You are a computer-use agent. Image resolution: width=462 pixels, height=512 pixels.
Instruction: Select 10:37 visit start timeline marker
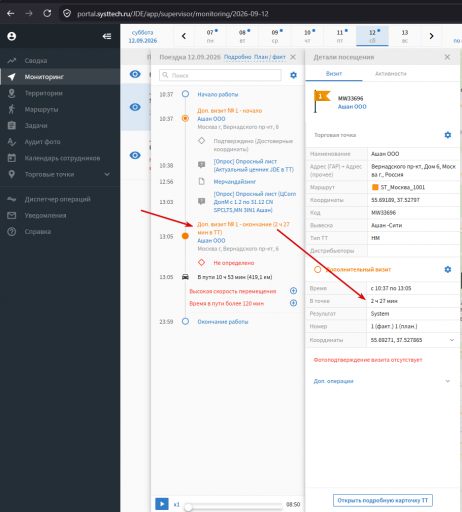tap(185, 118)
